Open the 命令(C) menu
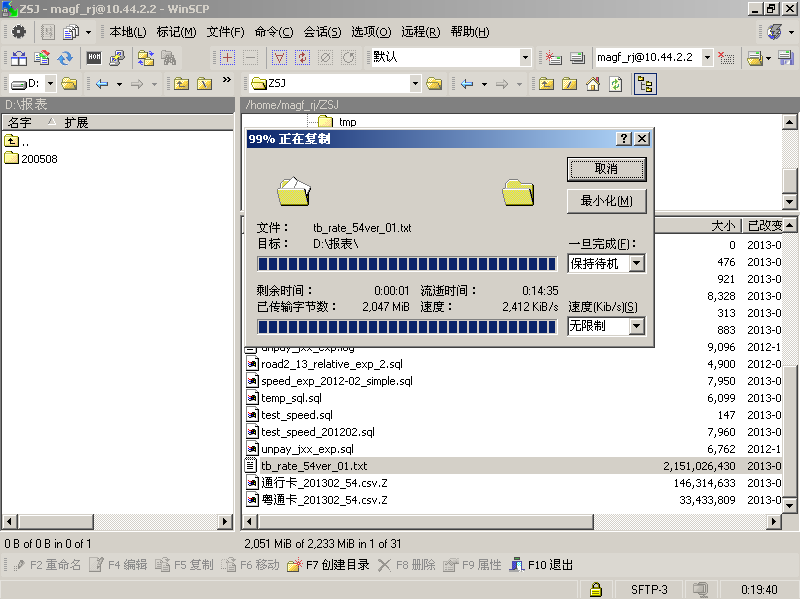The image size is (800, 600). point(274,32)
